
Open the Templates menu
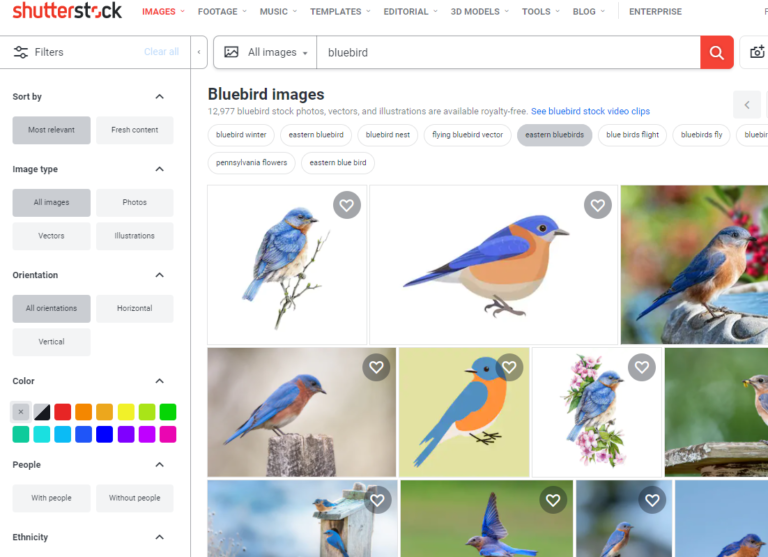[340, 11]
